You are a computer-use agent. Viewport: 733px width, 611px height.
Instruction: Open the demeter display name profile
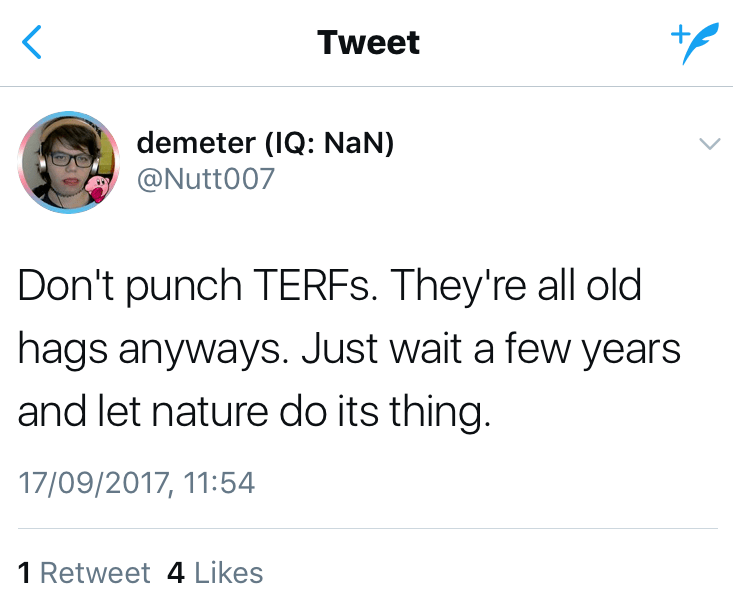(x=196, y=144)
